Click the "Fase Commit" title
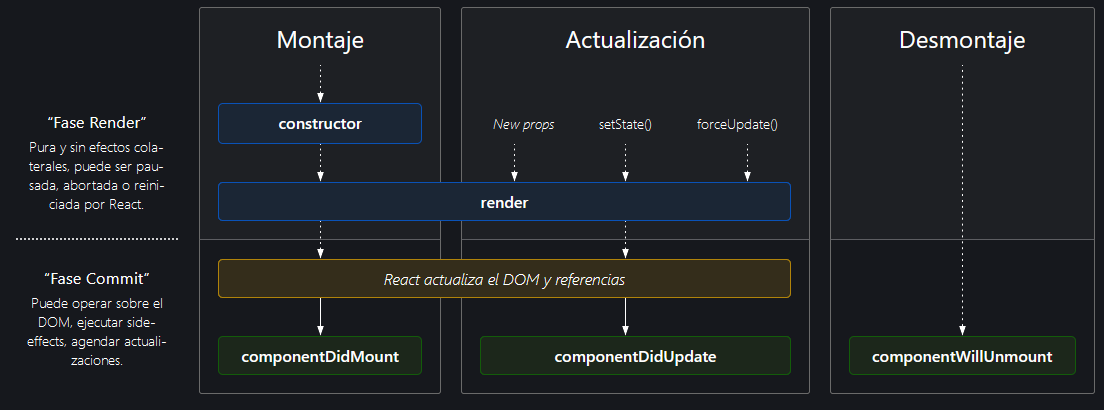1104x410 pixels. (96, 278)
